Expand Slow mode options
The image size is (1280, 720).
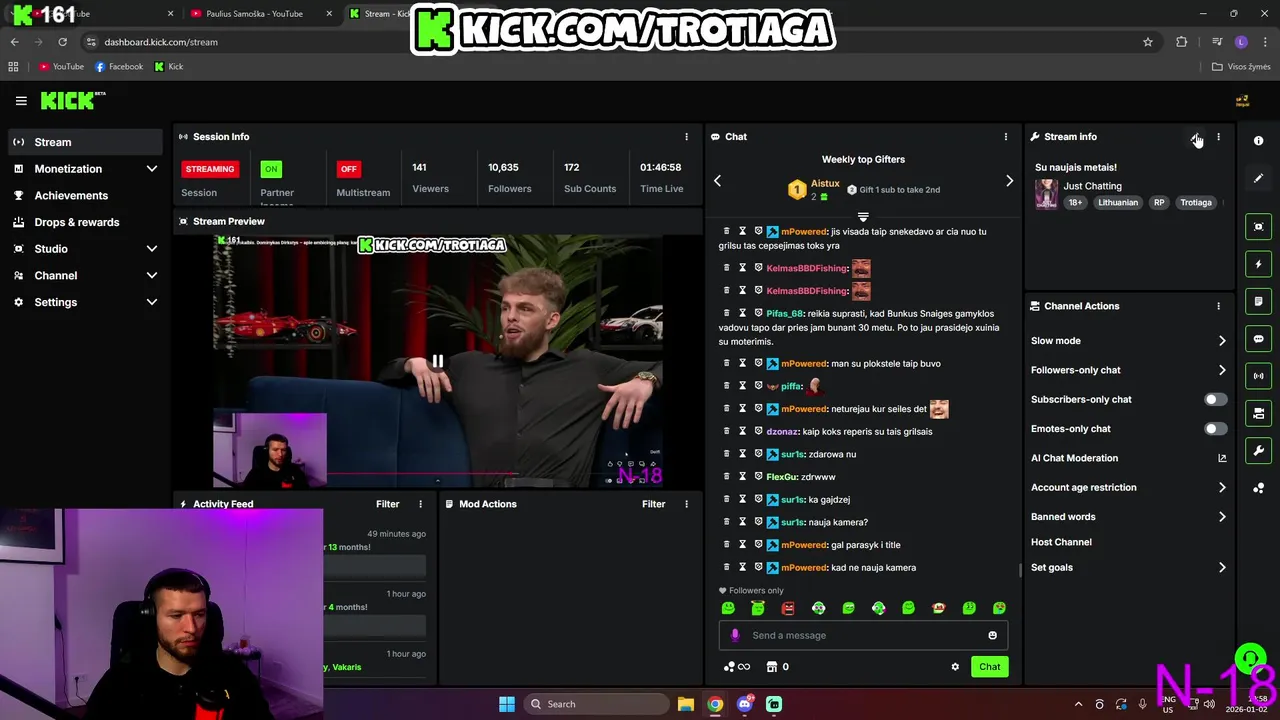(1222, 341)
